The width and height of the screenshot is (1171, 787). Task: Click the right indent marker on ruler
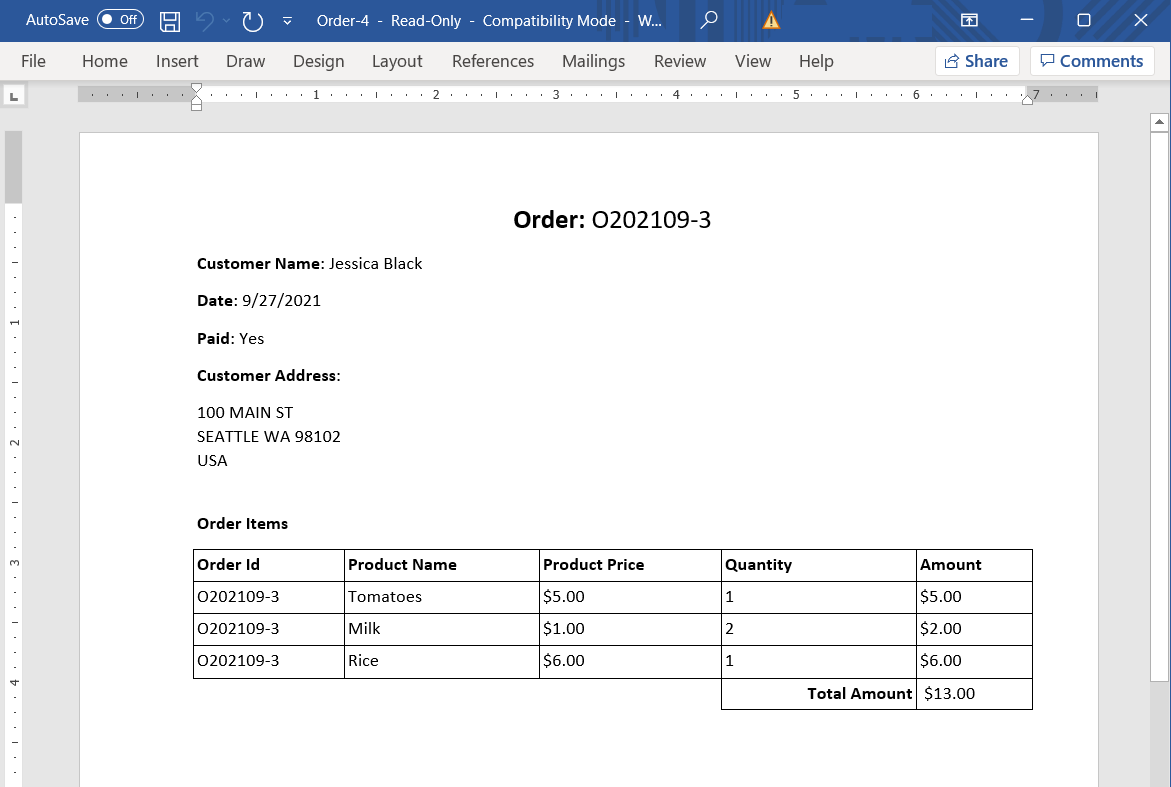1027,98
